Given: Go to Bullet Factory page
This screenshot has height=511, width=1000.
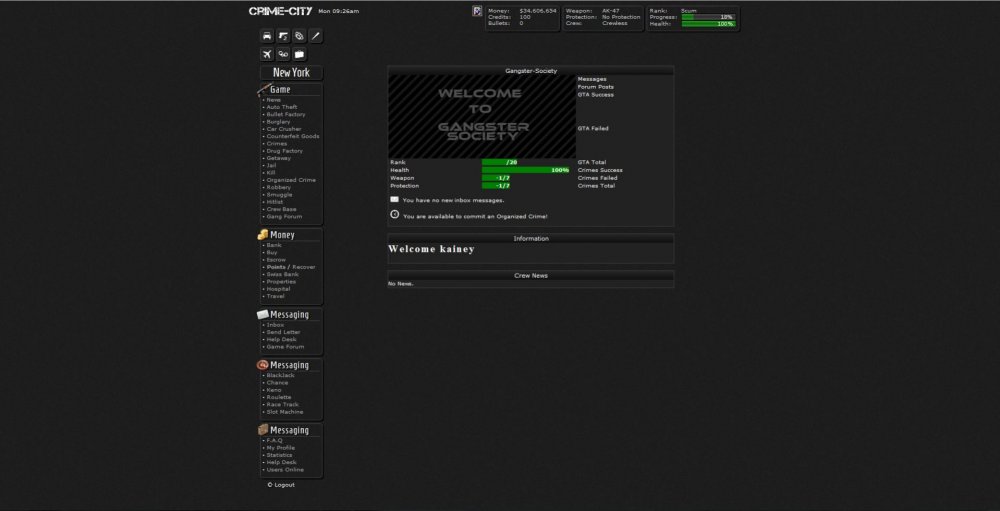Looking at the screenshot, I should pos(286,114).
